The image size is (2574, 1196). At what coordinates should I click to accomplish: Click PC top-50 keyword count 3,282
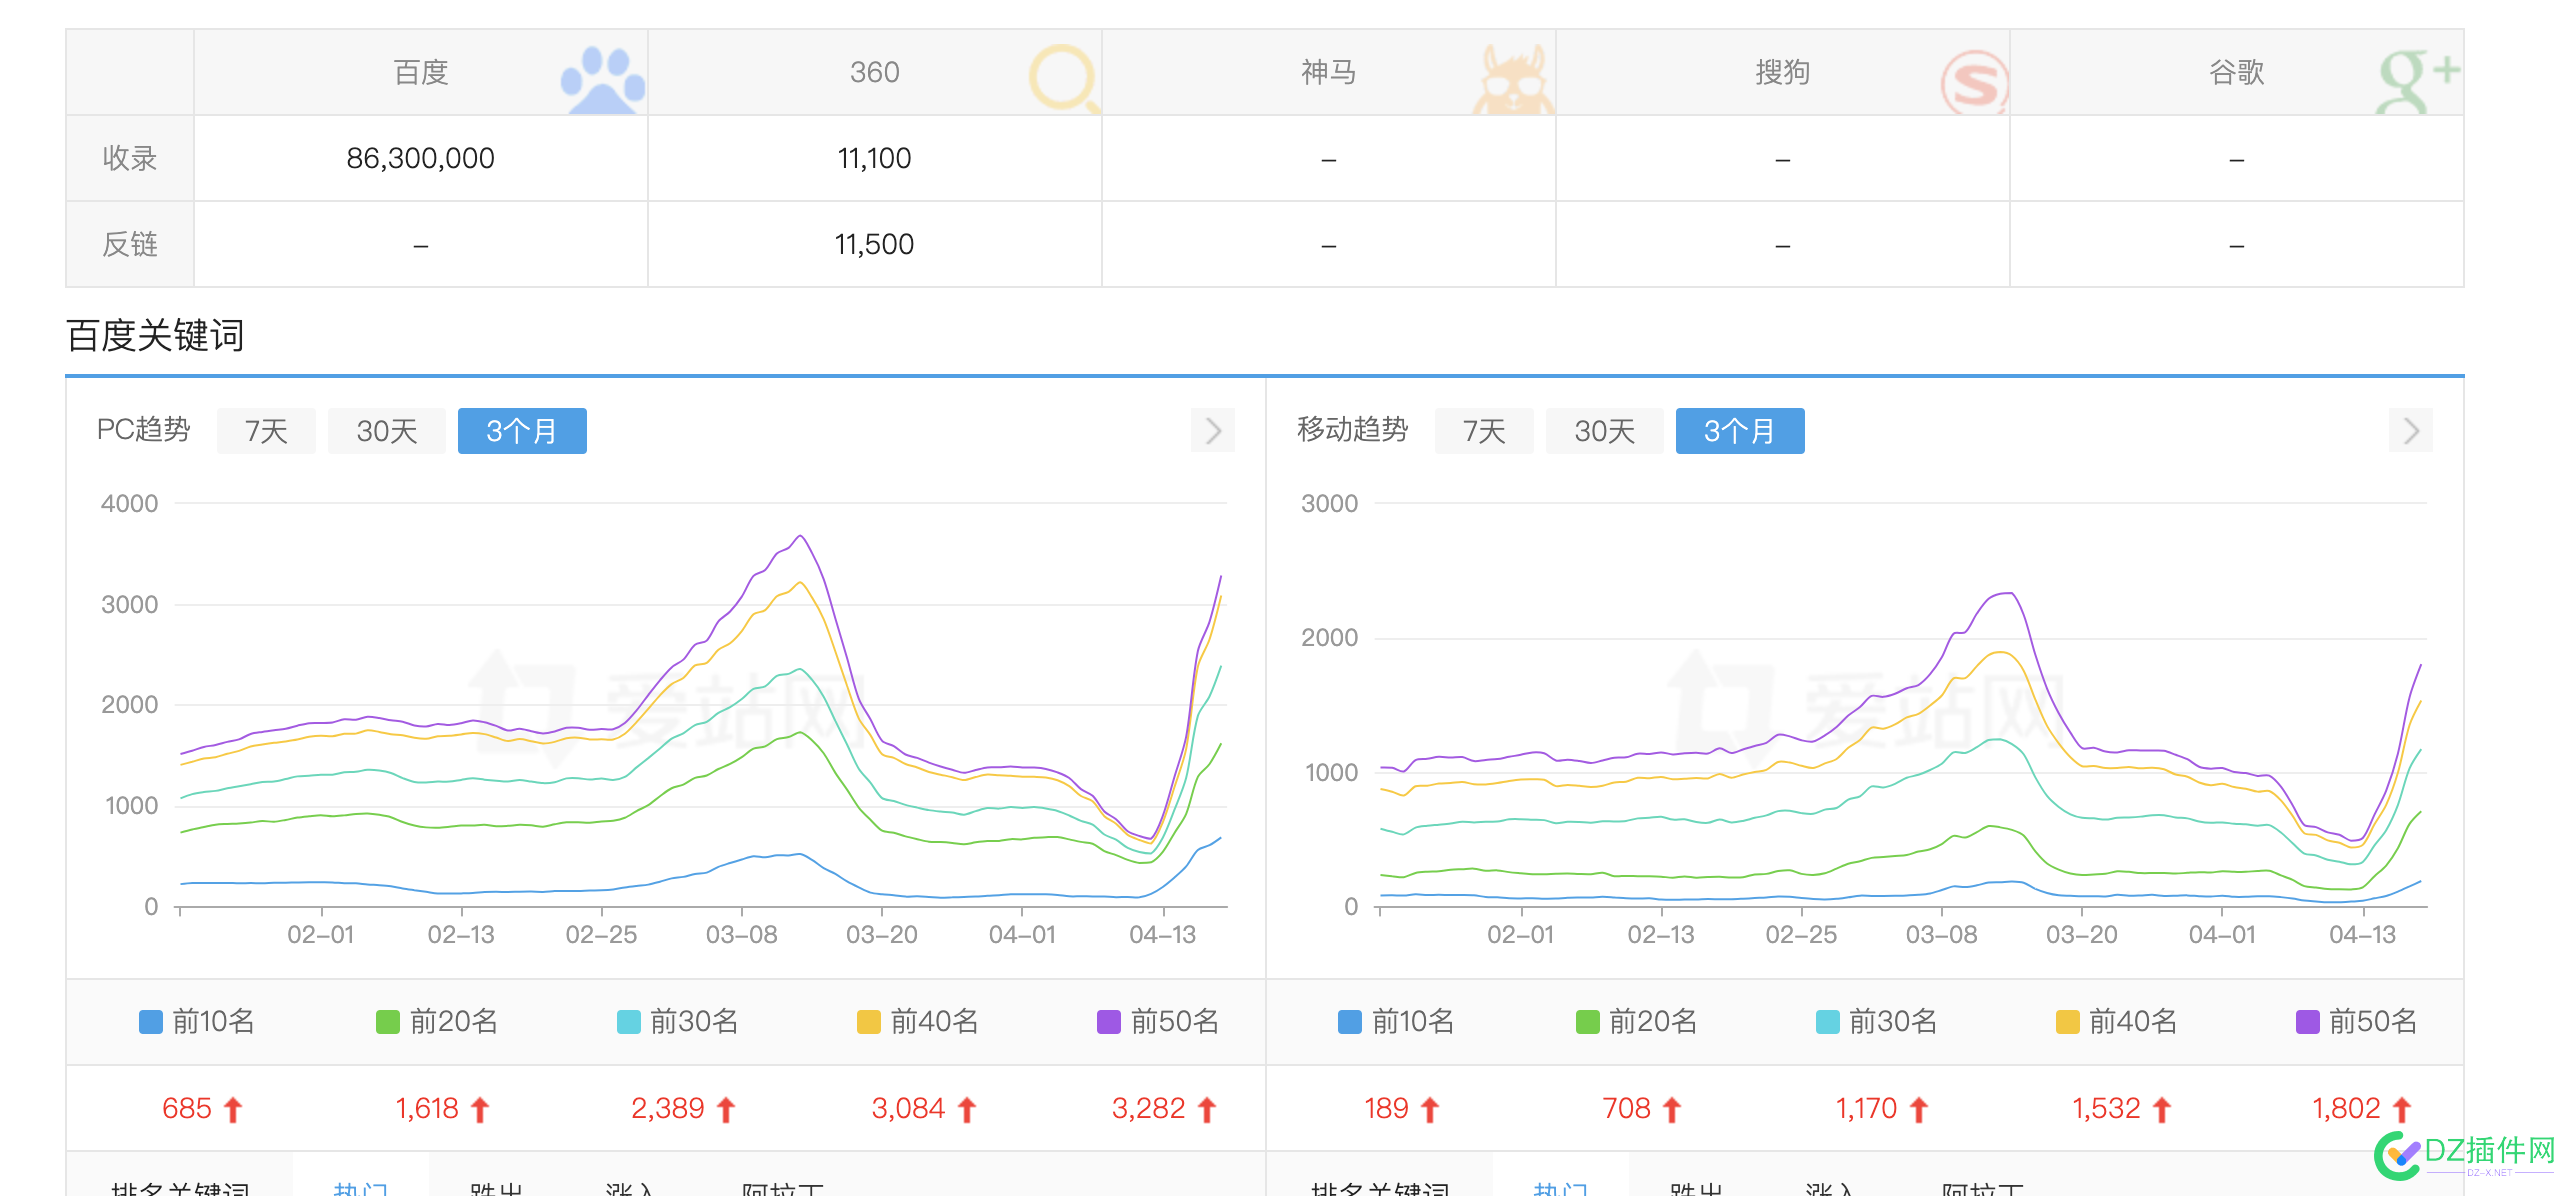[1148, 1109]
